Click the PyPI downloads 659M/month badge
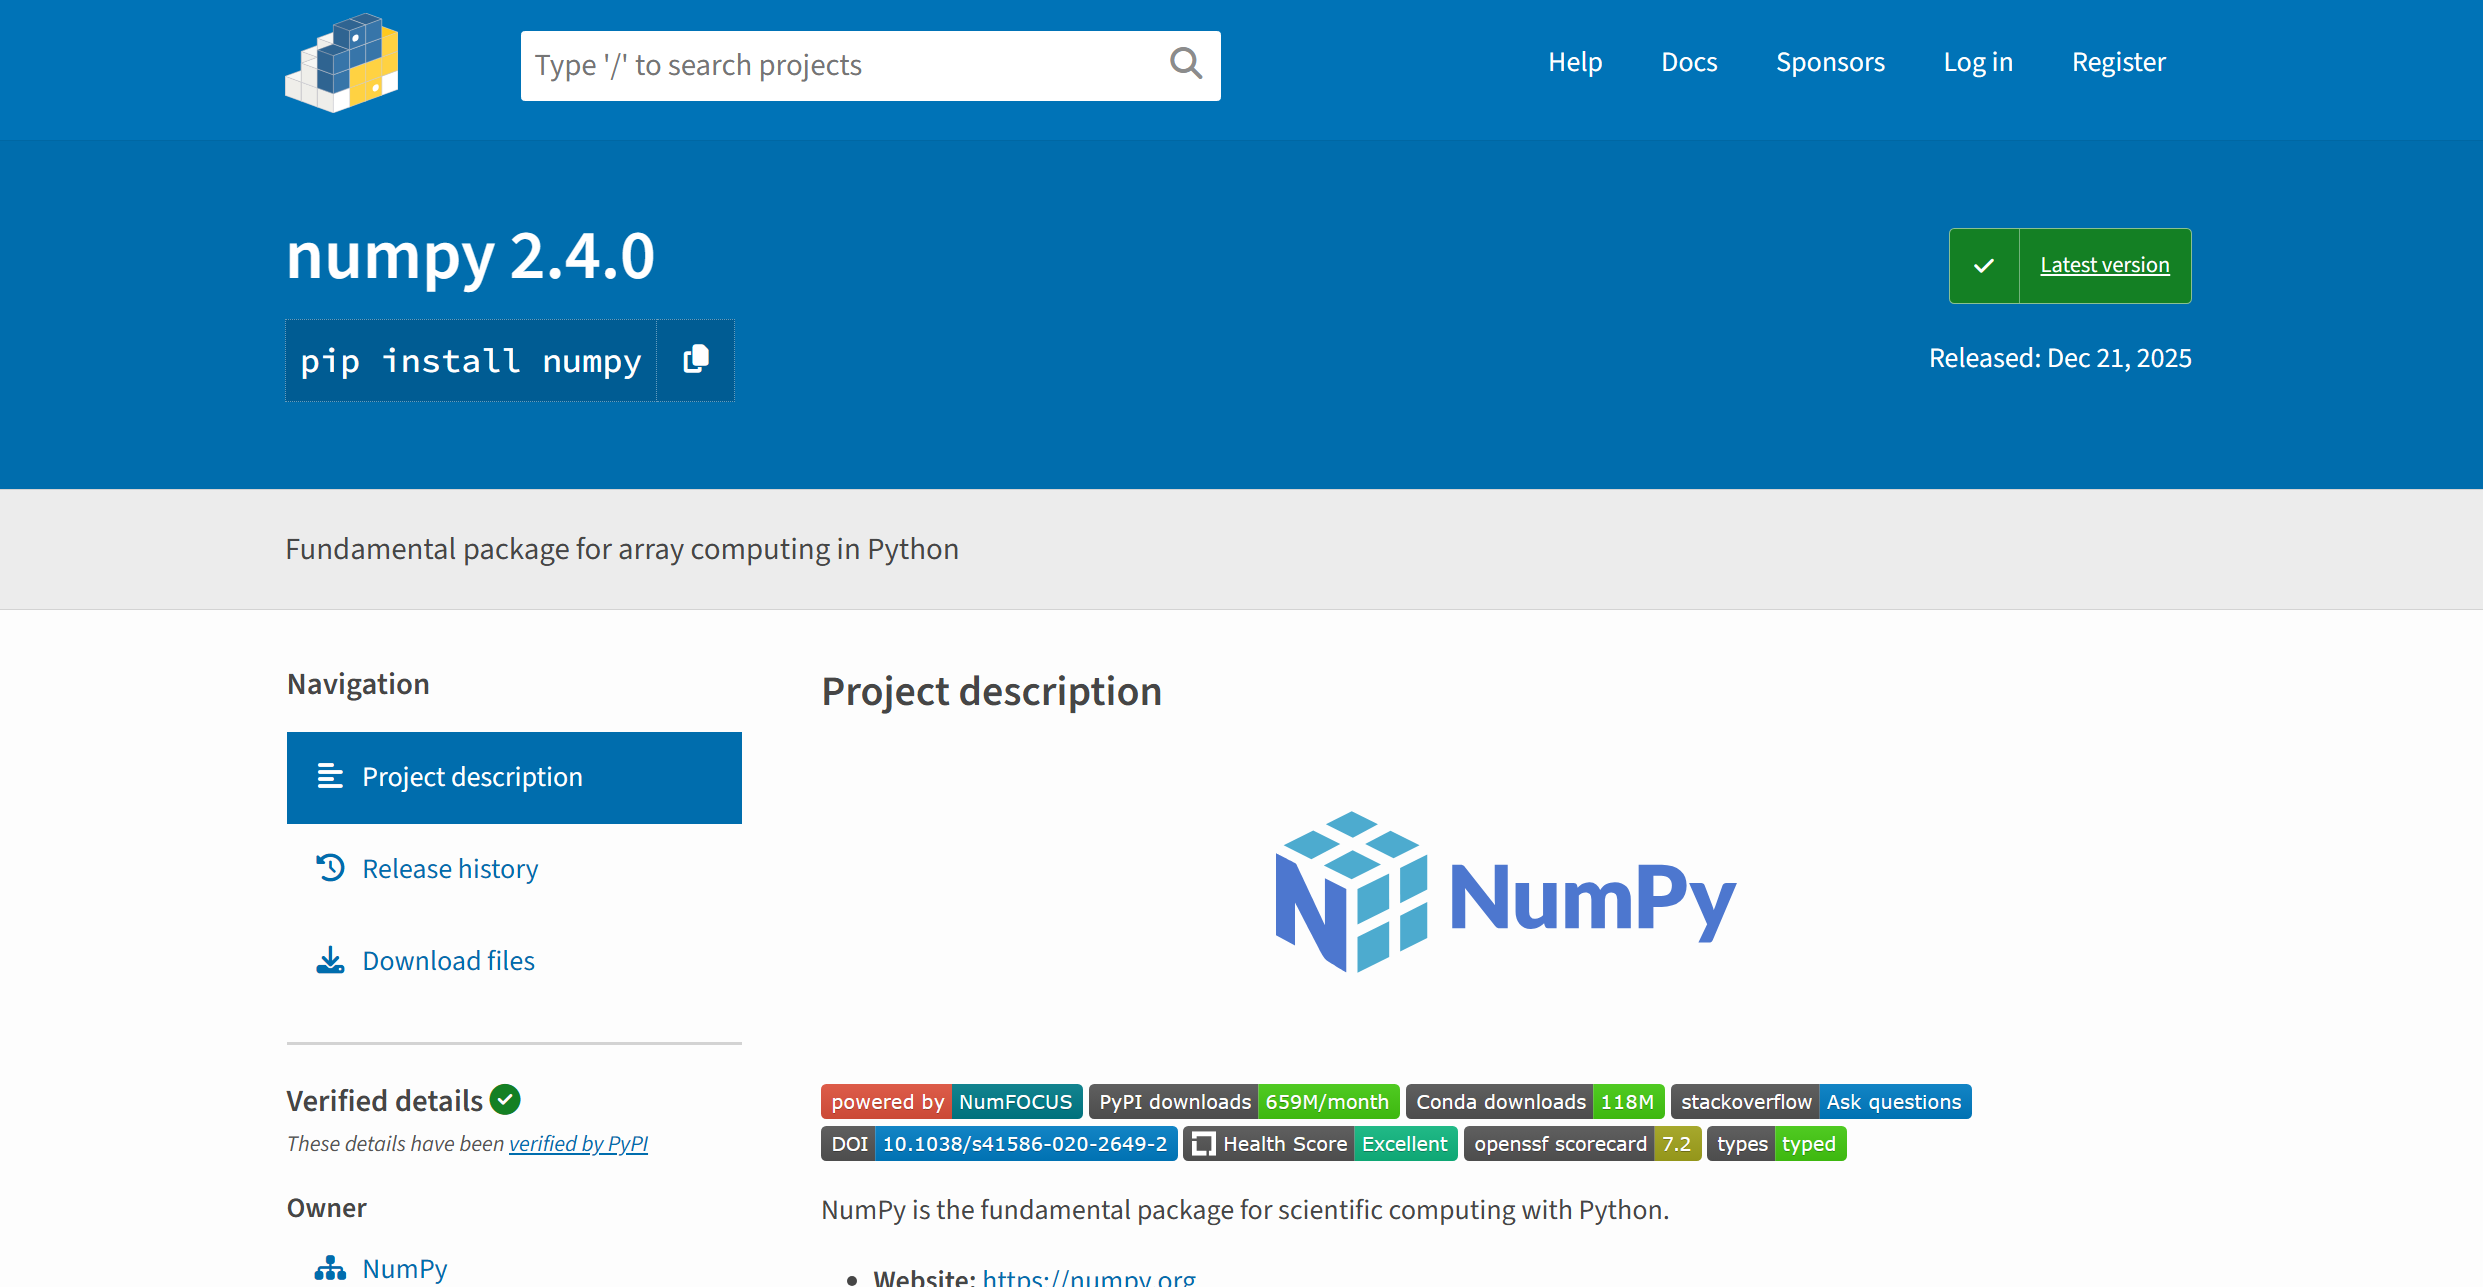The height and width of the screenshot is (1287, 2483). tap(1243, 1101)
